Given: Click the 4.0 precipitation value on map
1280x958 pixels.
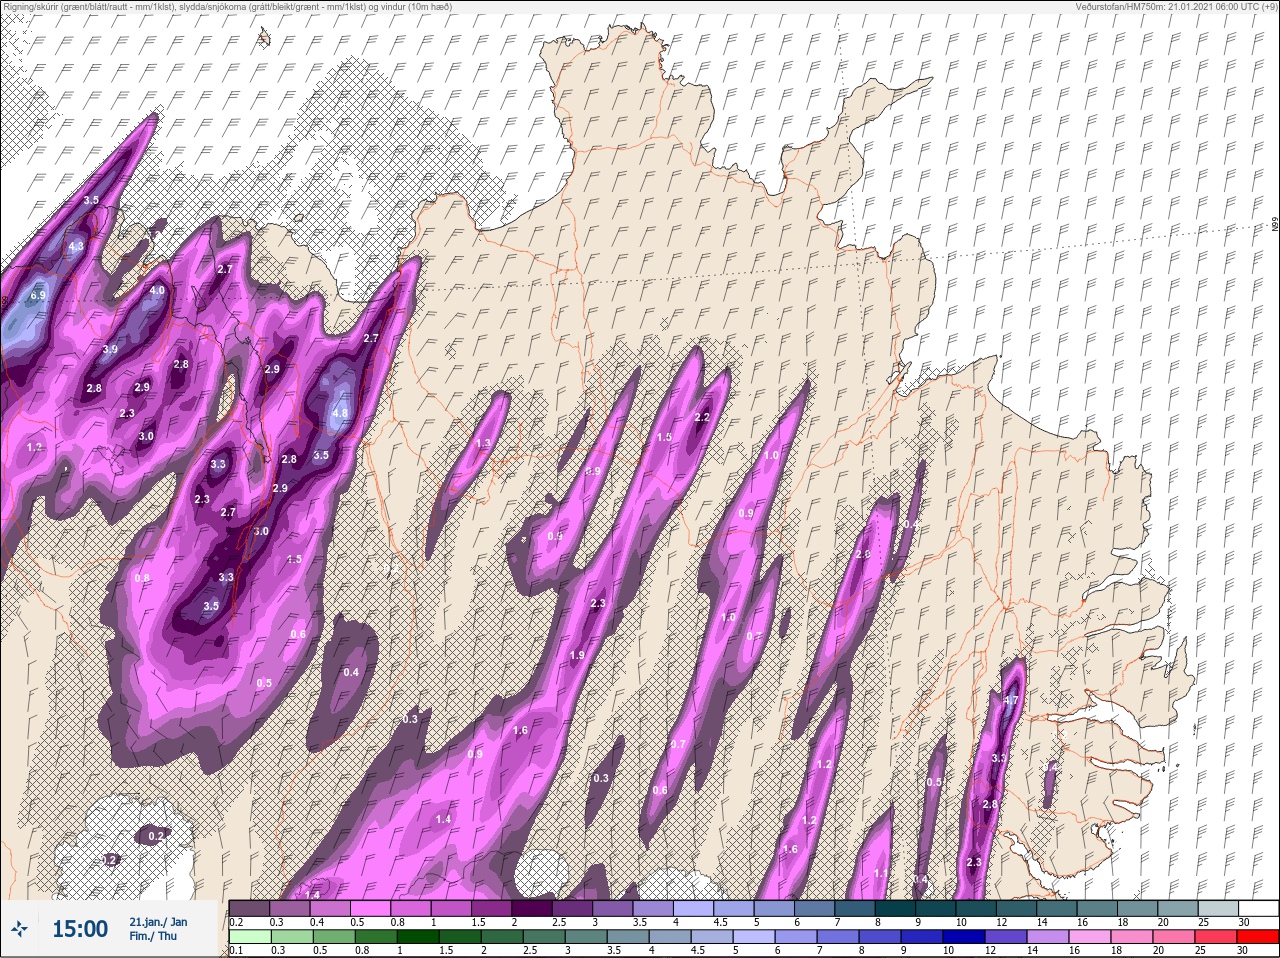Looking at the screenshot, I should pos(157,291).
